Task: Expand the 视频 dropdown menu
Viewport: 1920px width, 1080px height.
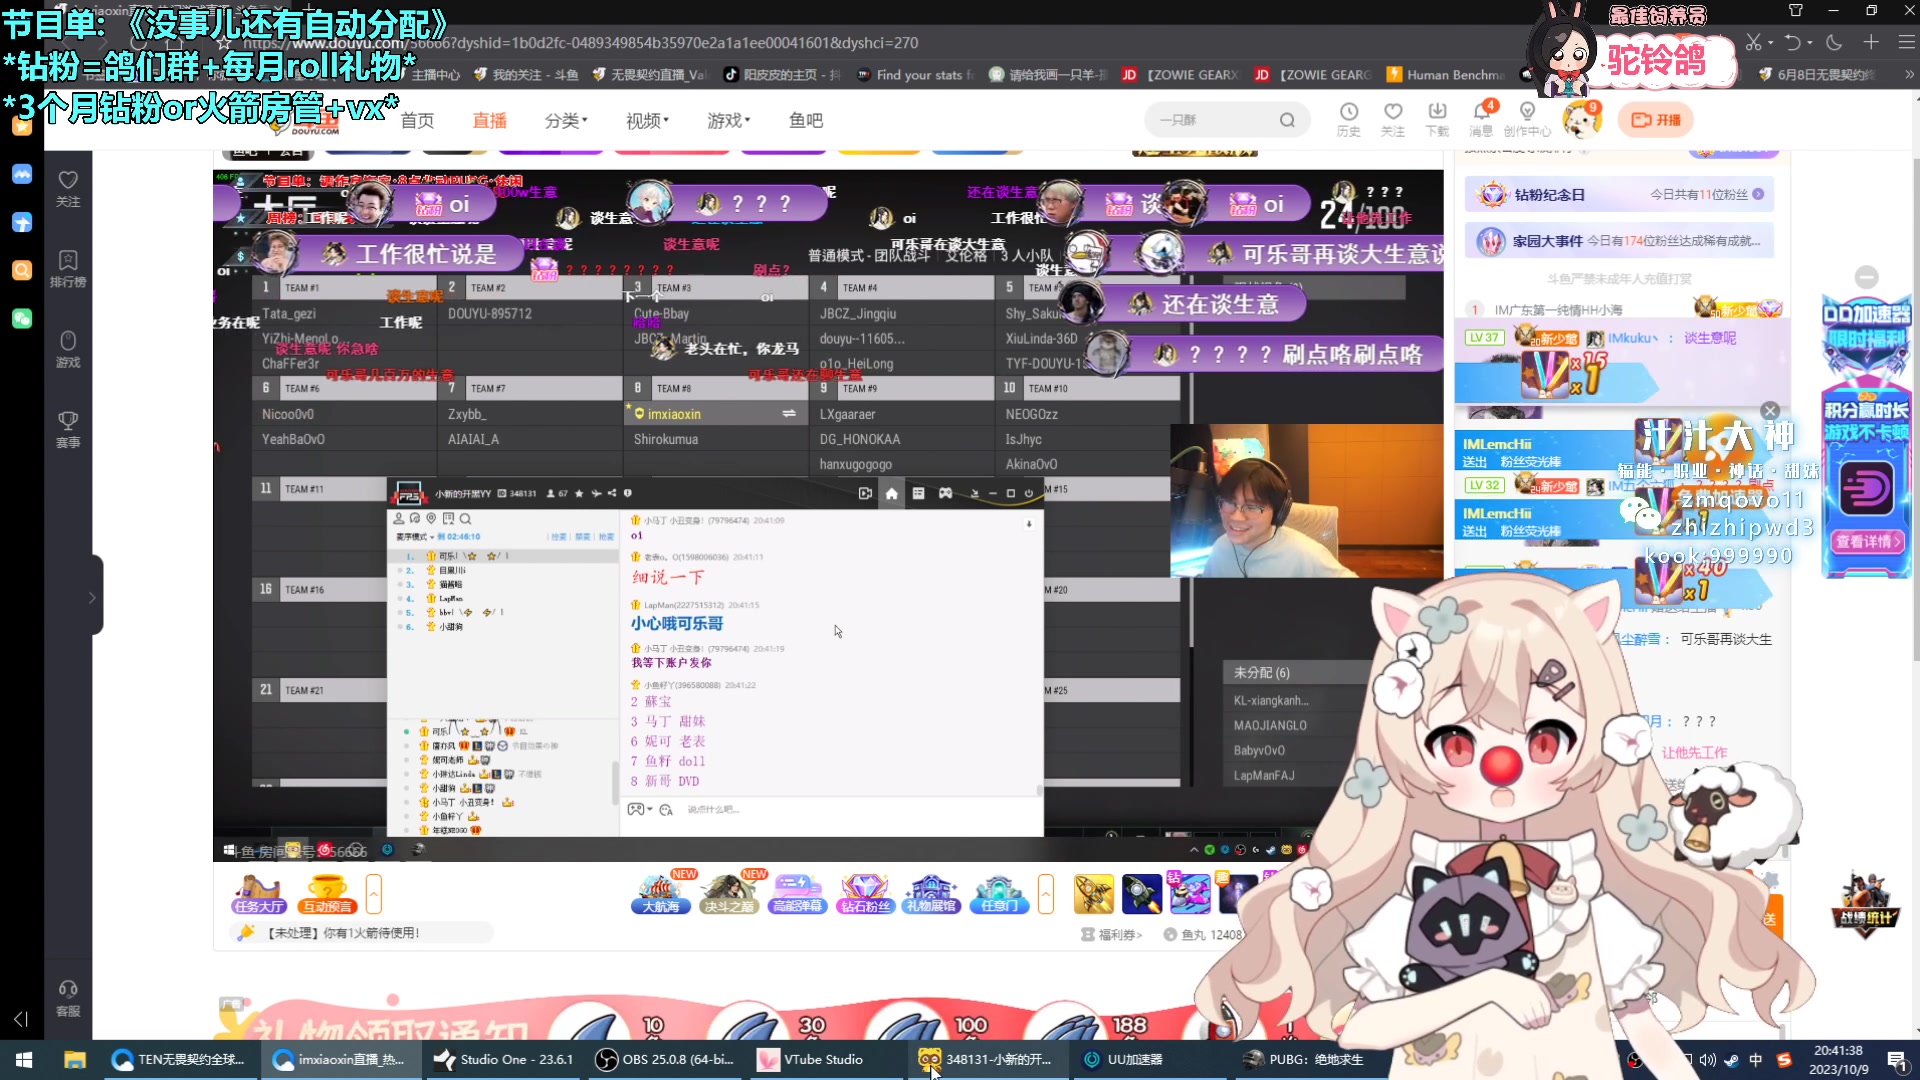Action: tap(647, 120)
